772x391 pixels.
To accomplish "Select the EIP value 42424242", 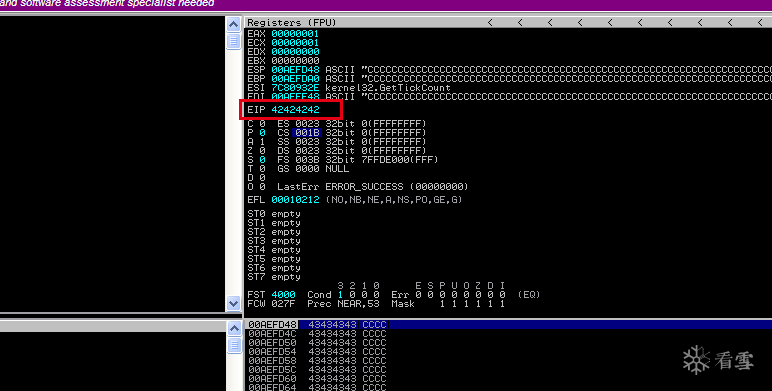I will (295, 109).
